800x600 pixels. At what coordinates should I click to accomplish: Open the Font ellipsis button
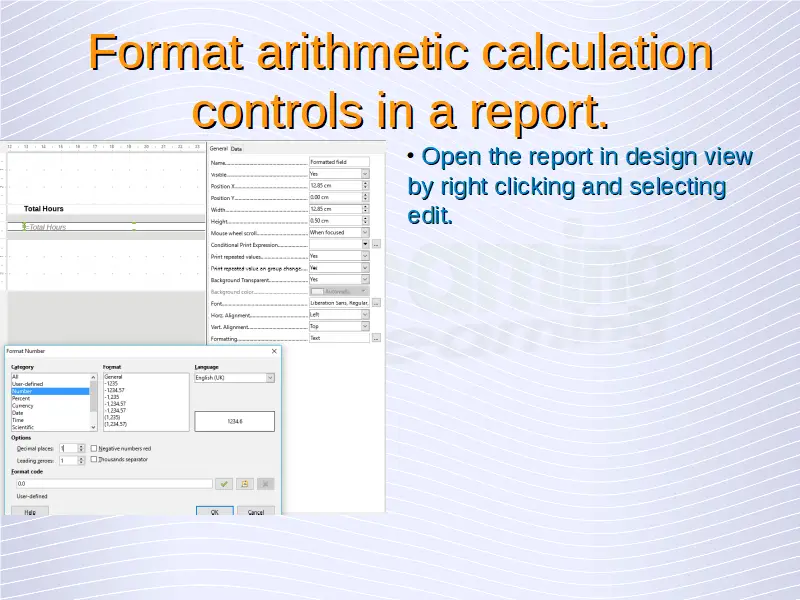376,303
